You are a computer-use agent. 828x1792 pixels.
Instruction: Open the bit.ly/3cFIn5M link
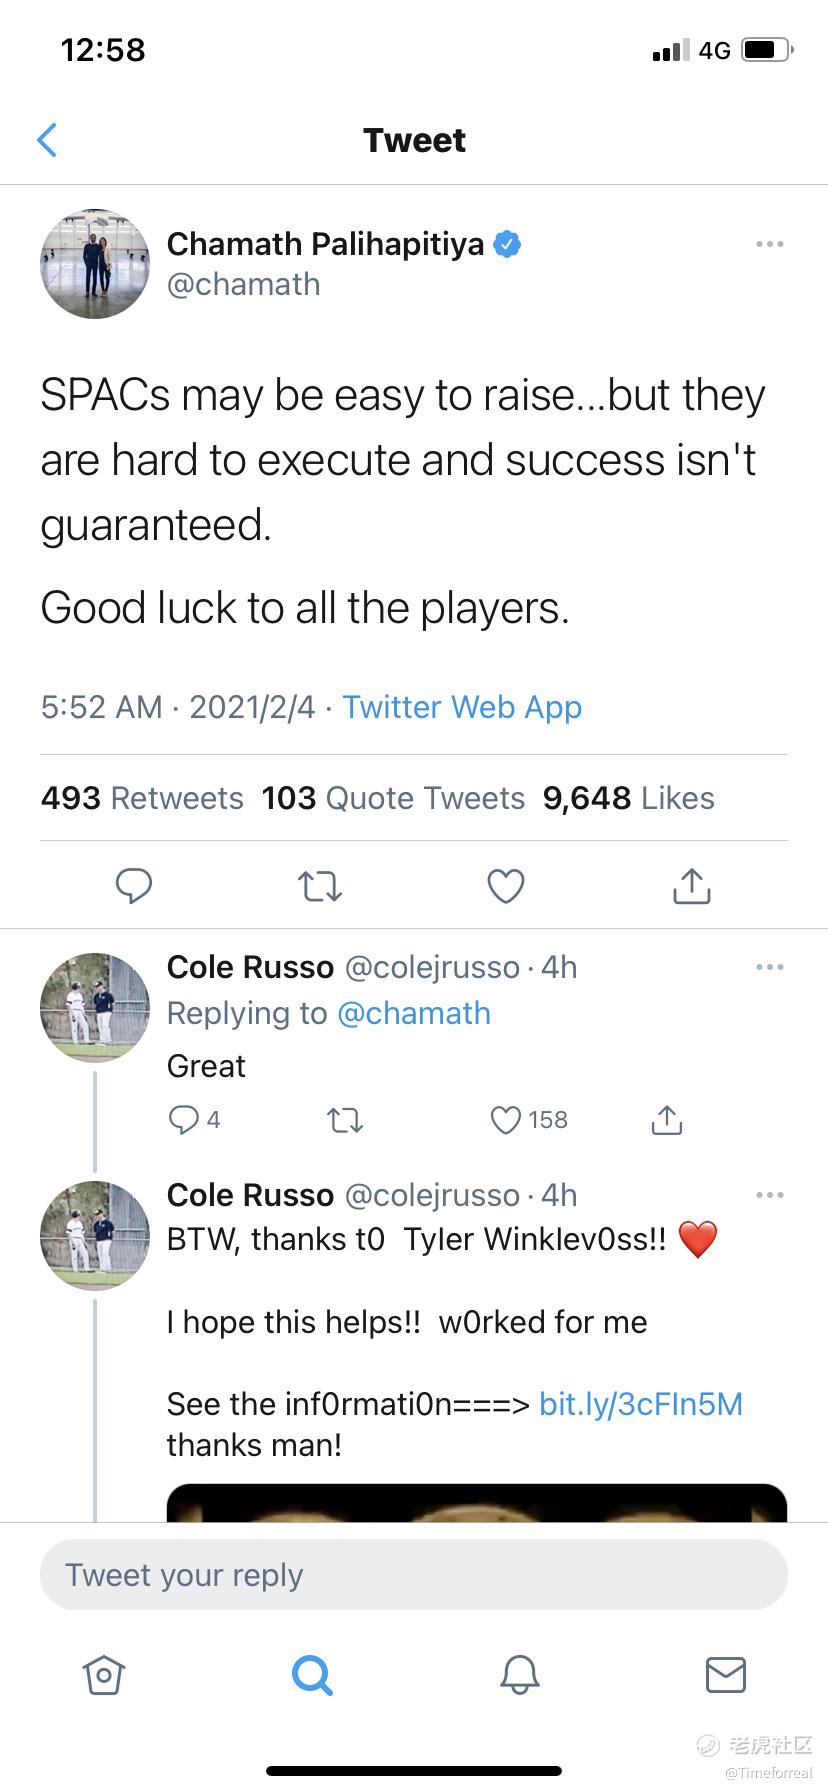click(641, 1404)
